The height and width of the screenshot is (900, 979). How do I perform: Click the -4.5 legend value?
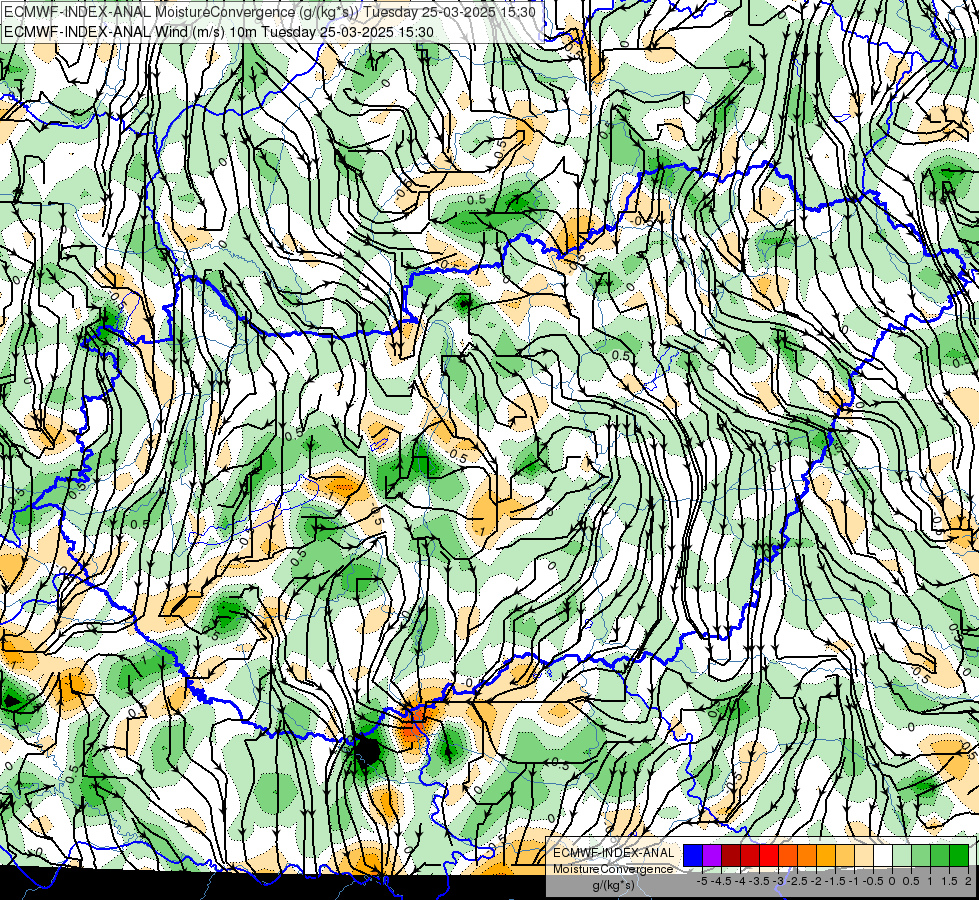coord(721,881)
